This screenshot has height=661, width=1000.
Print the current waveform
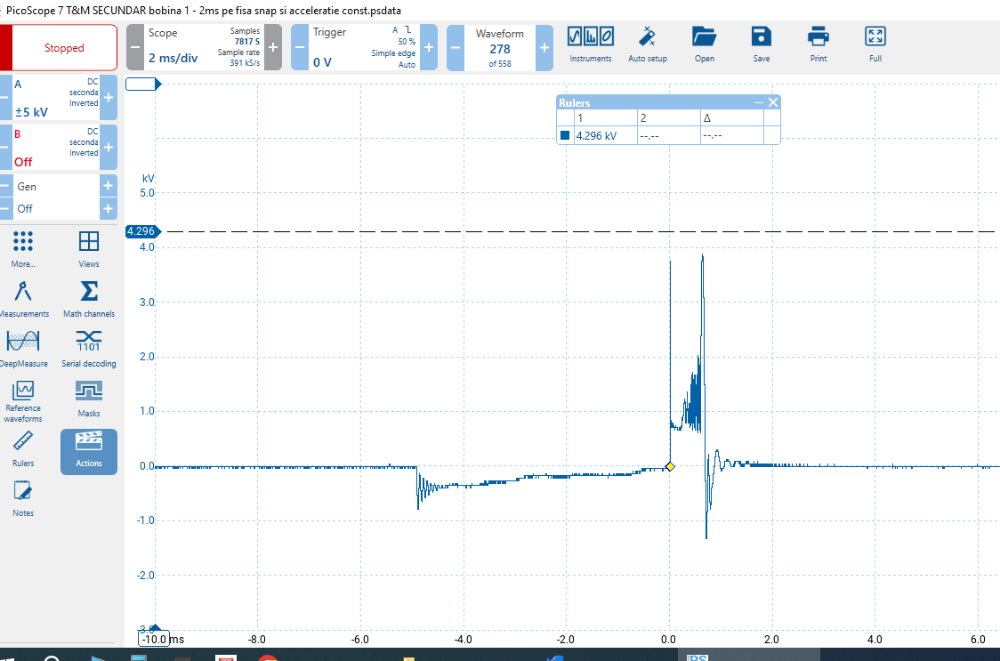coord(818,45)
